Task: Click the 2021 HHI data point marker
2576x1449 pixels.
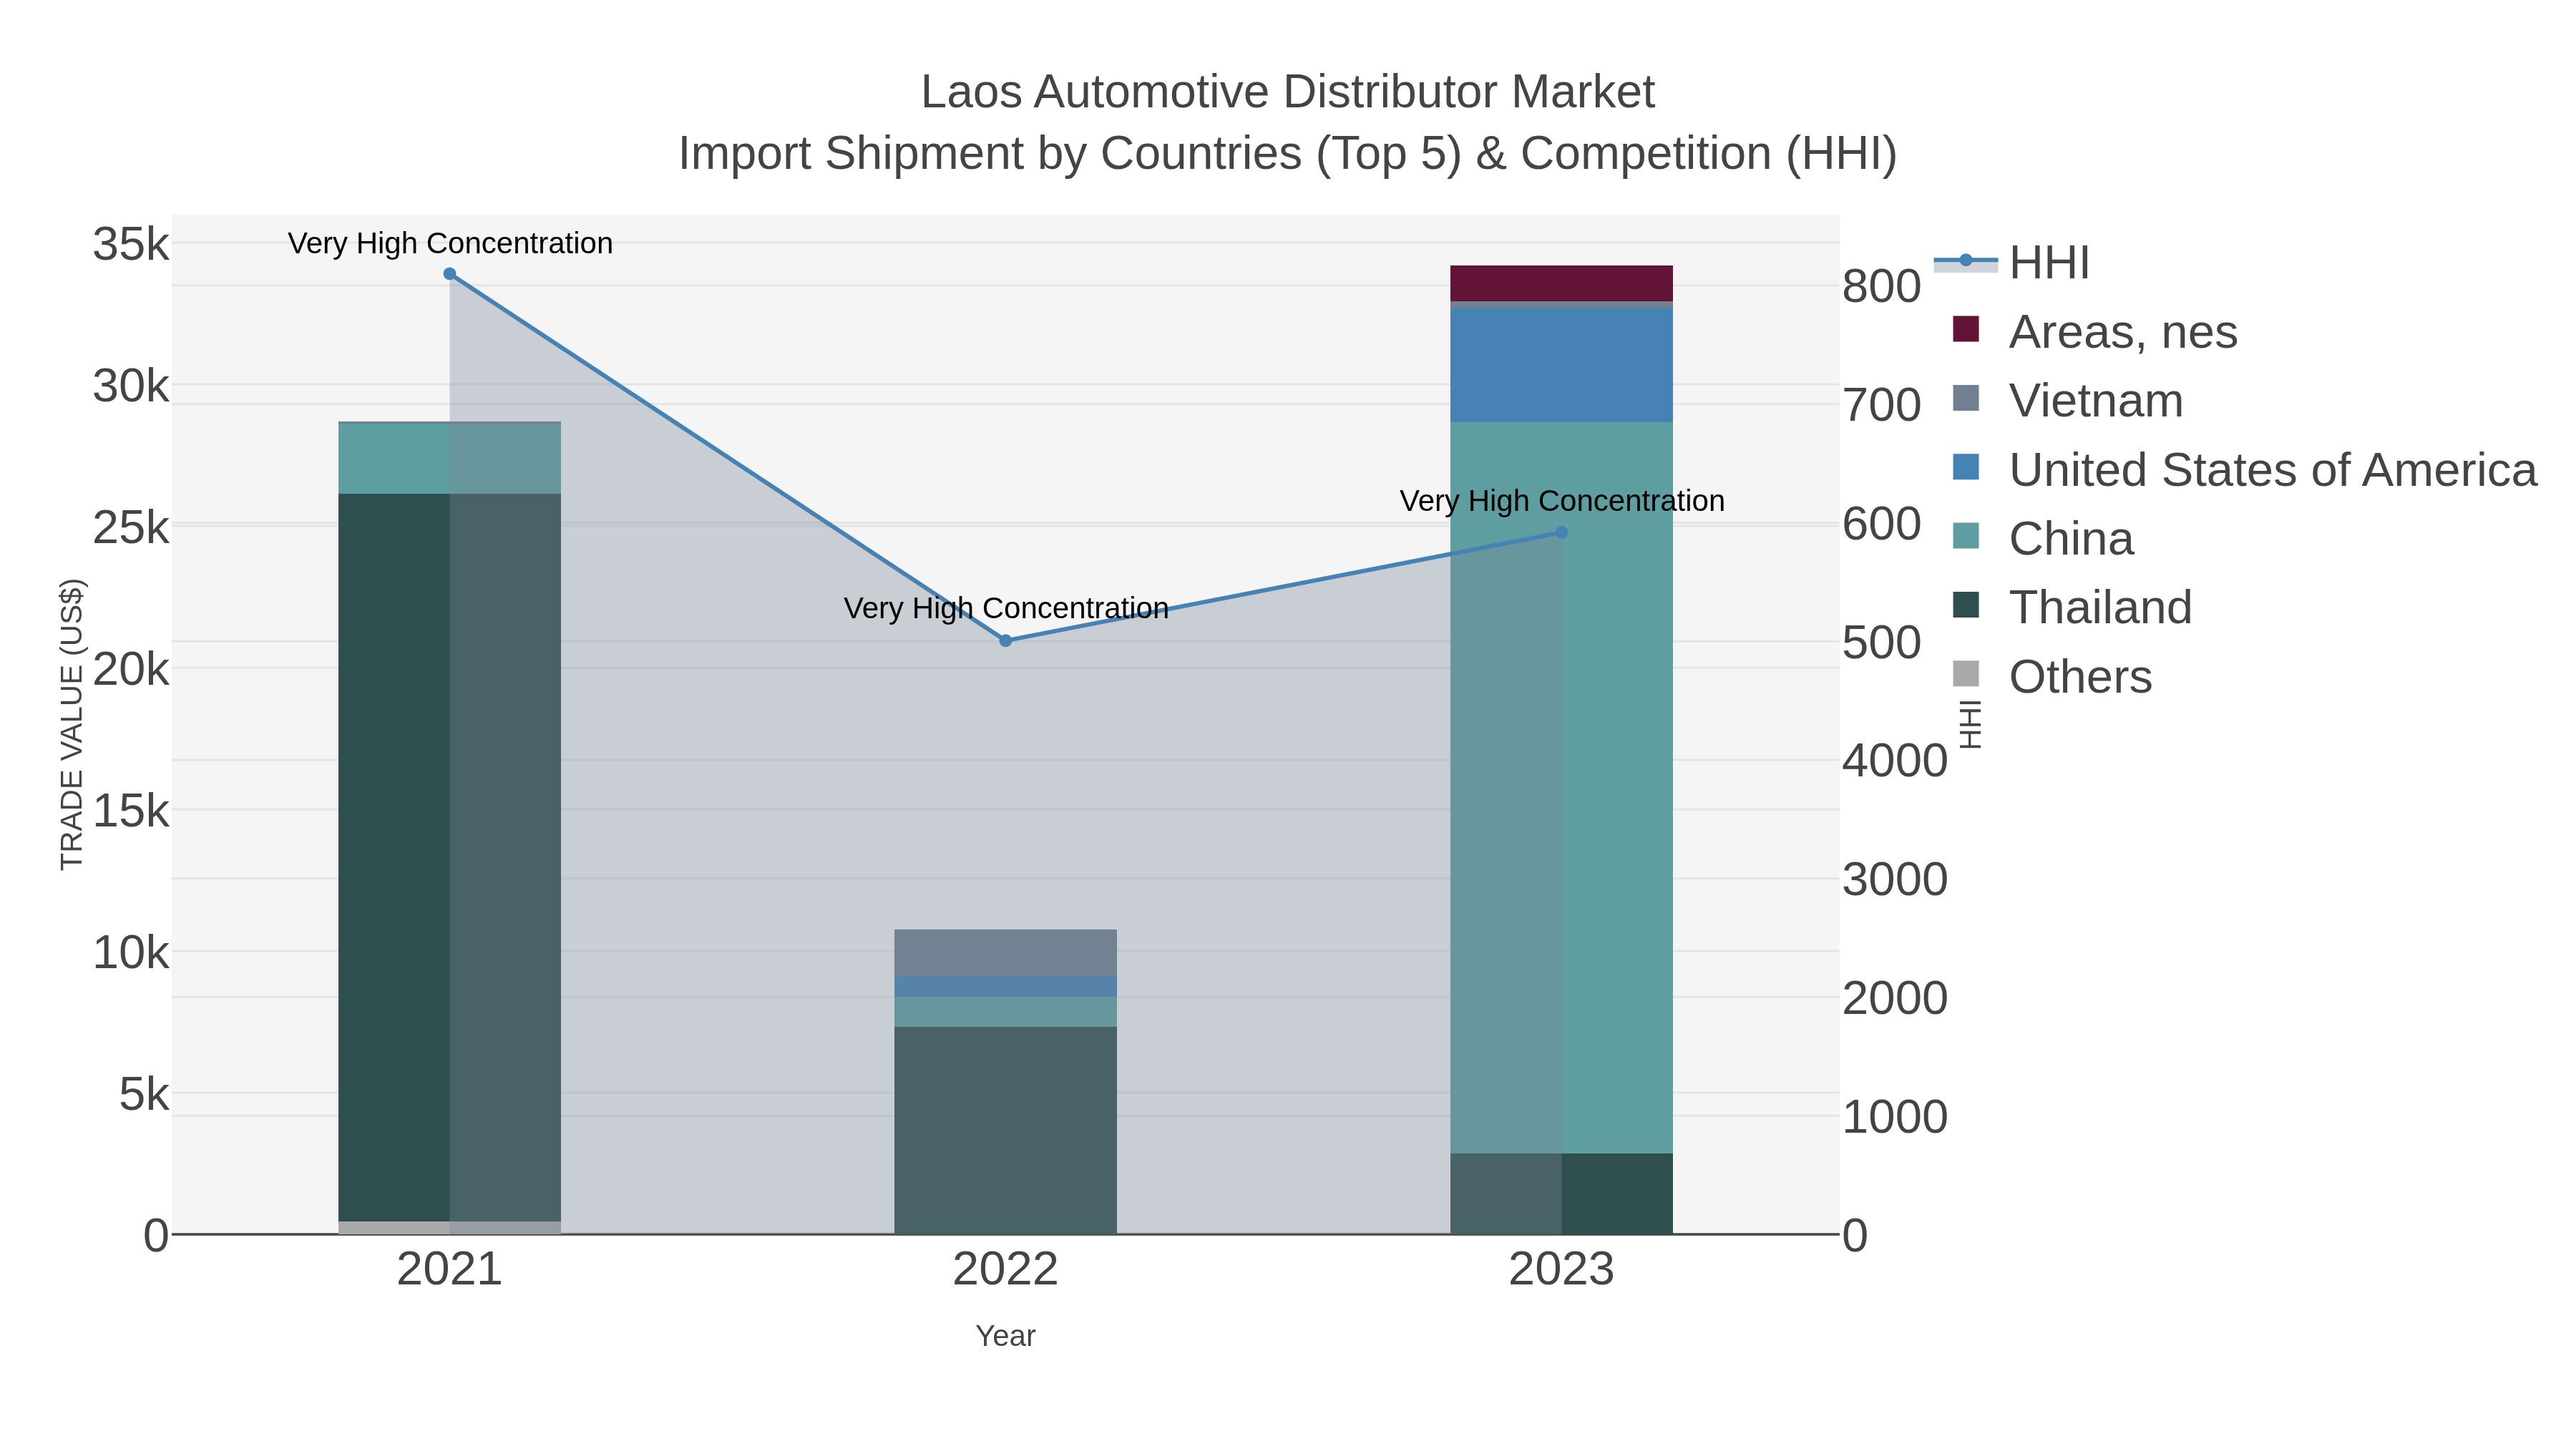Action: click(450, 274)
